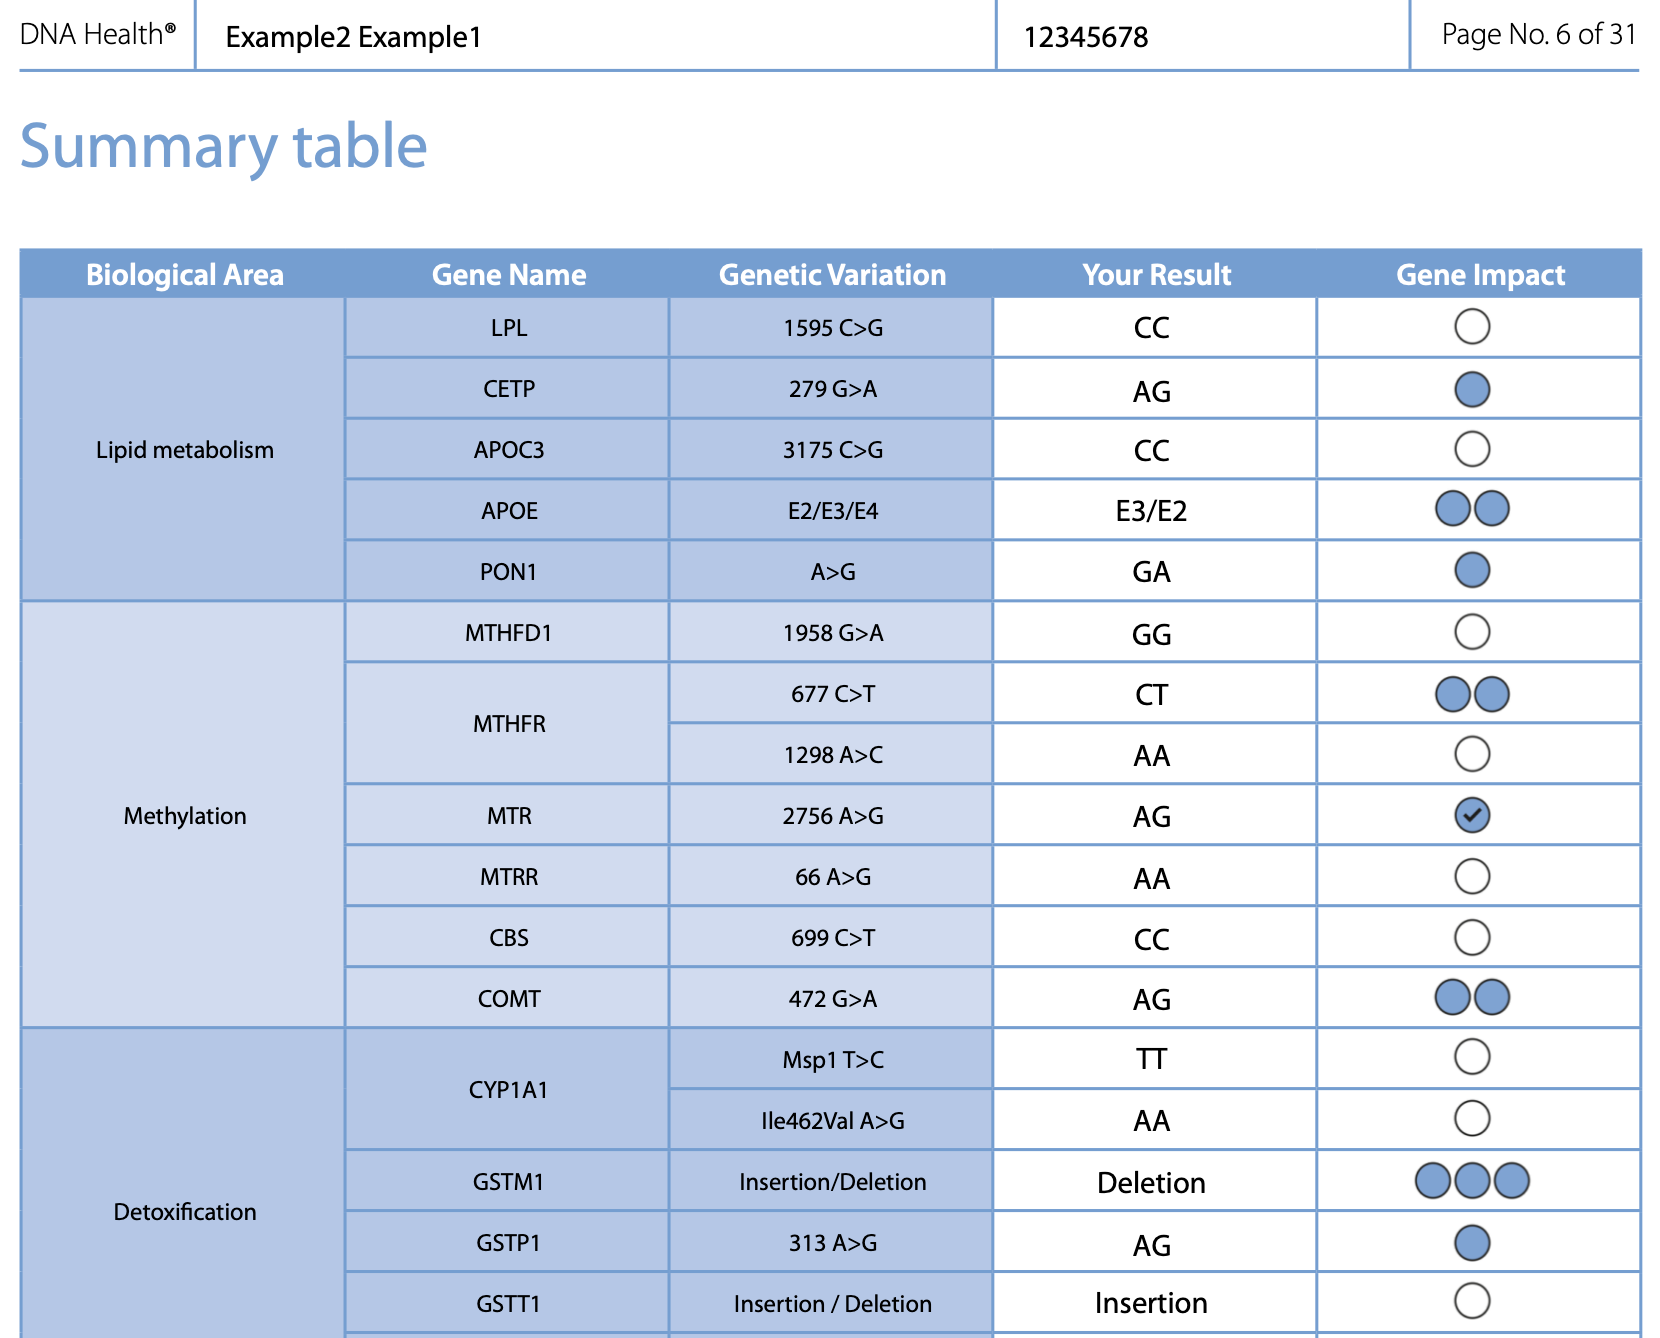Click the ID number 12345678
The width and height of the screenshot is (1660, 1338).
[x=1086, y=37]
